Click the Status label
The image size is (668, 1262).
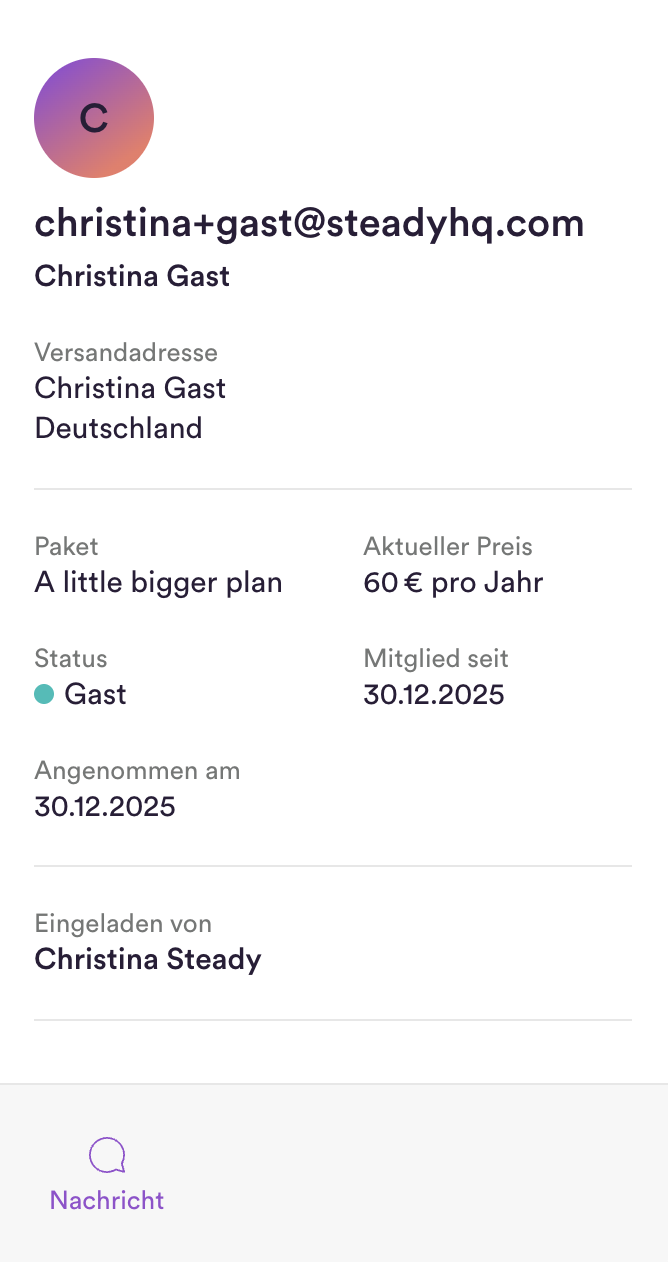click(70, 658)
